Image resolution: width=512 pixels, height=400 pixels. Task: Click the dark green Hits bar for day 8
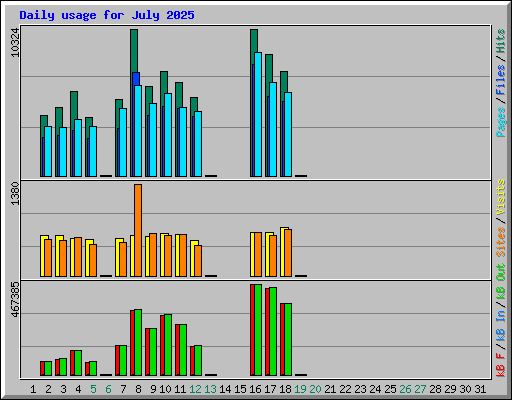(x=134, y=50)
